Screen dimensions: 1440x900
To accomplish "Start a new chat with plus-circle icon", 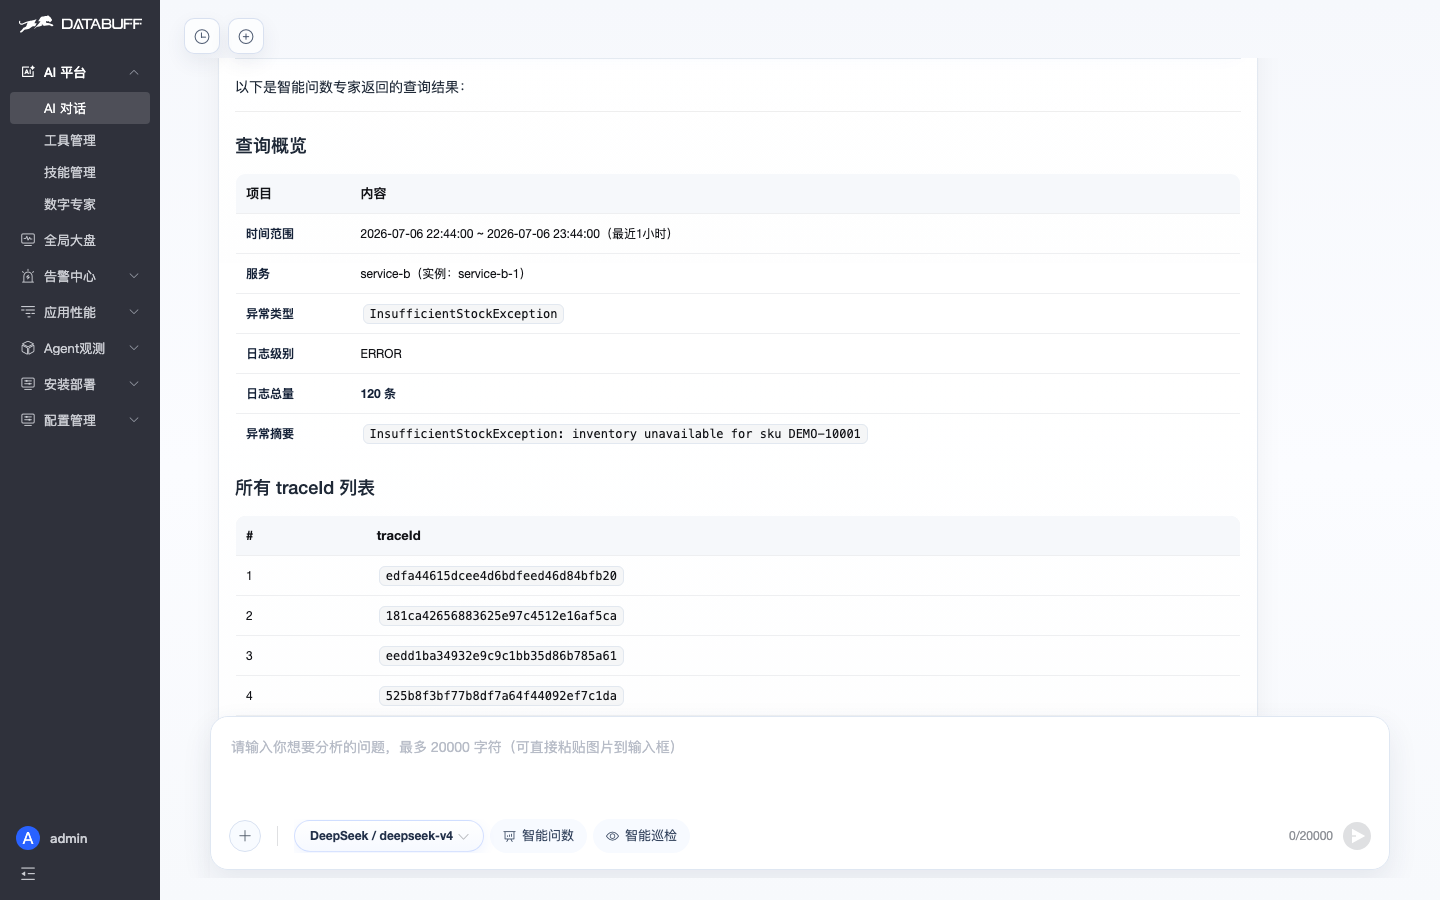I will (x=246, y=37).
